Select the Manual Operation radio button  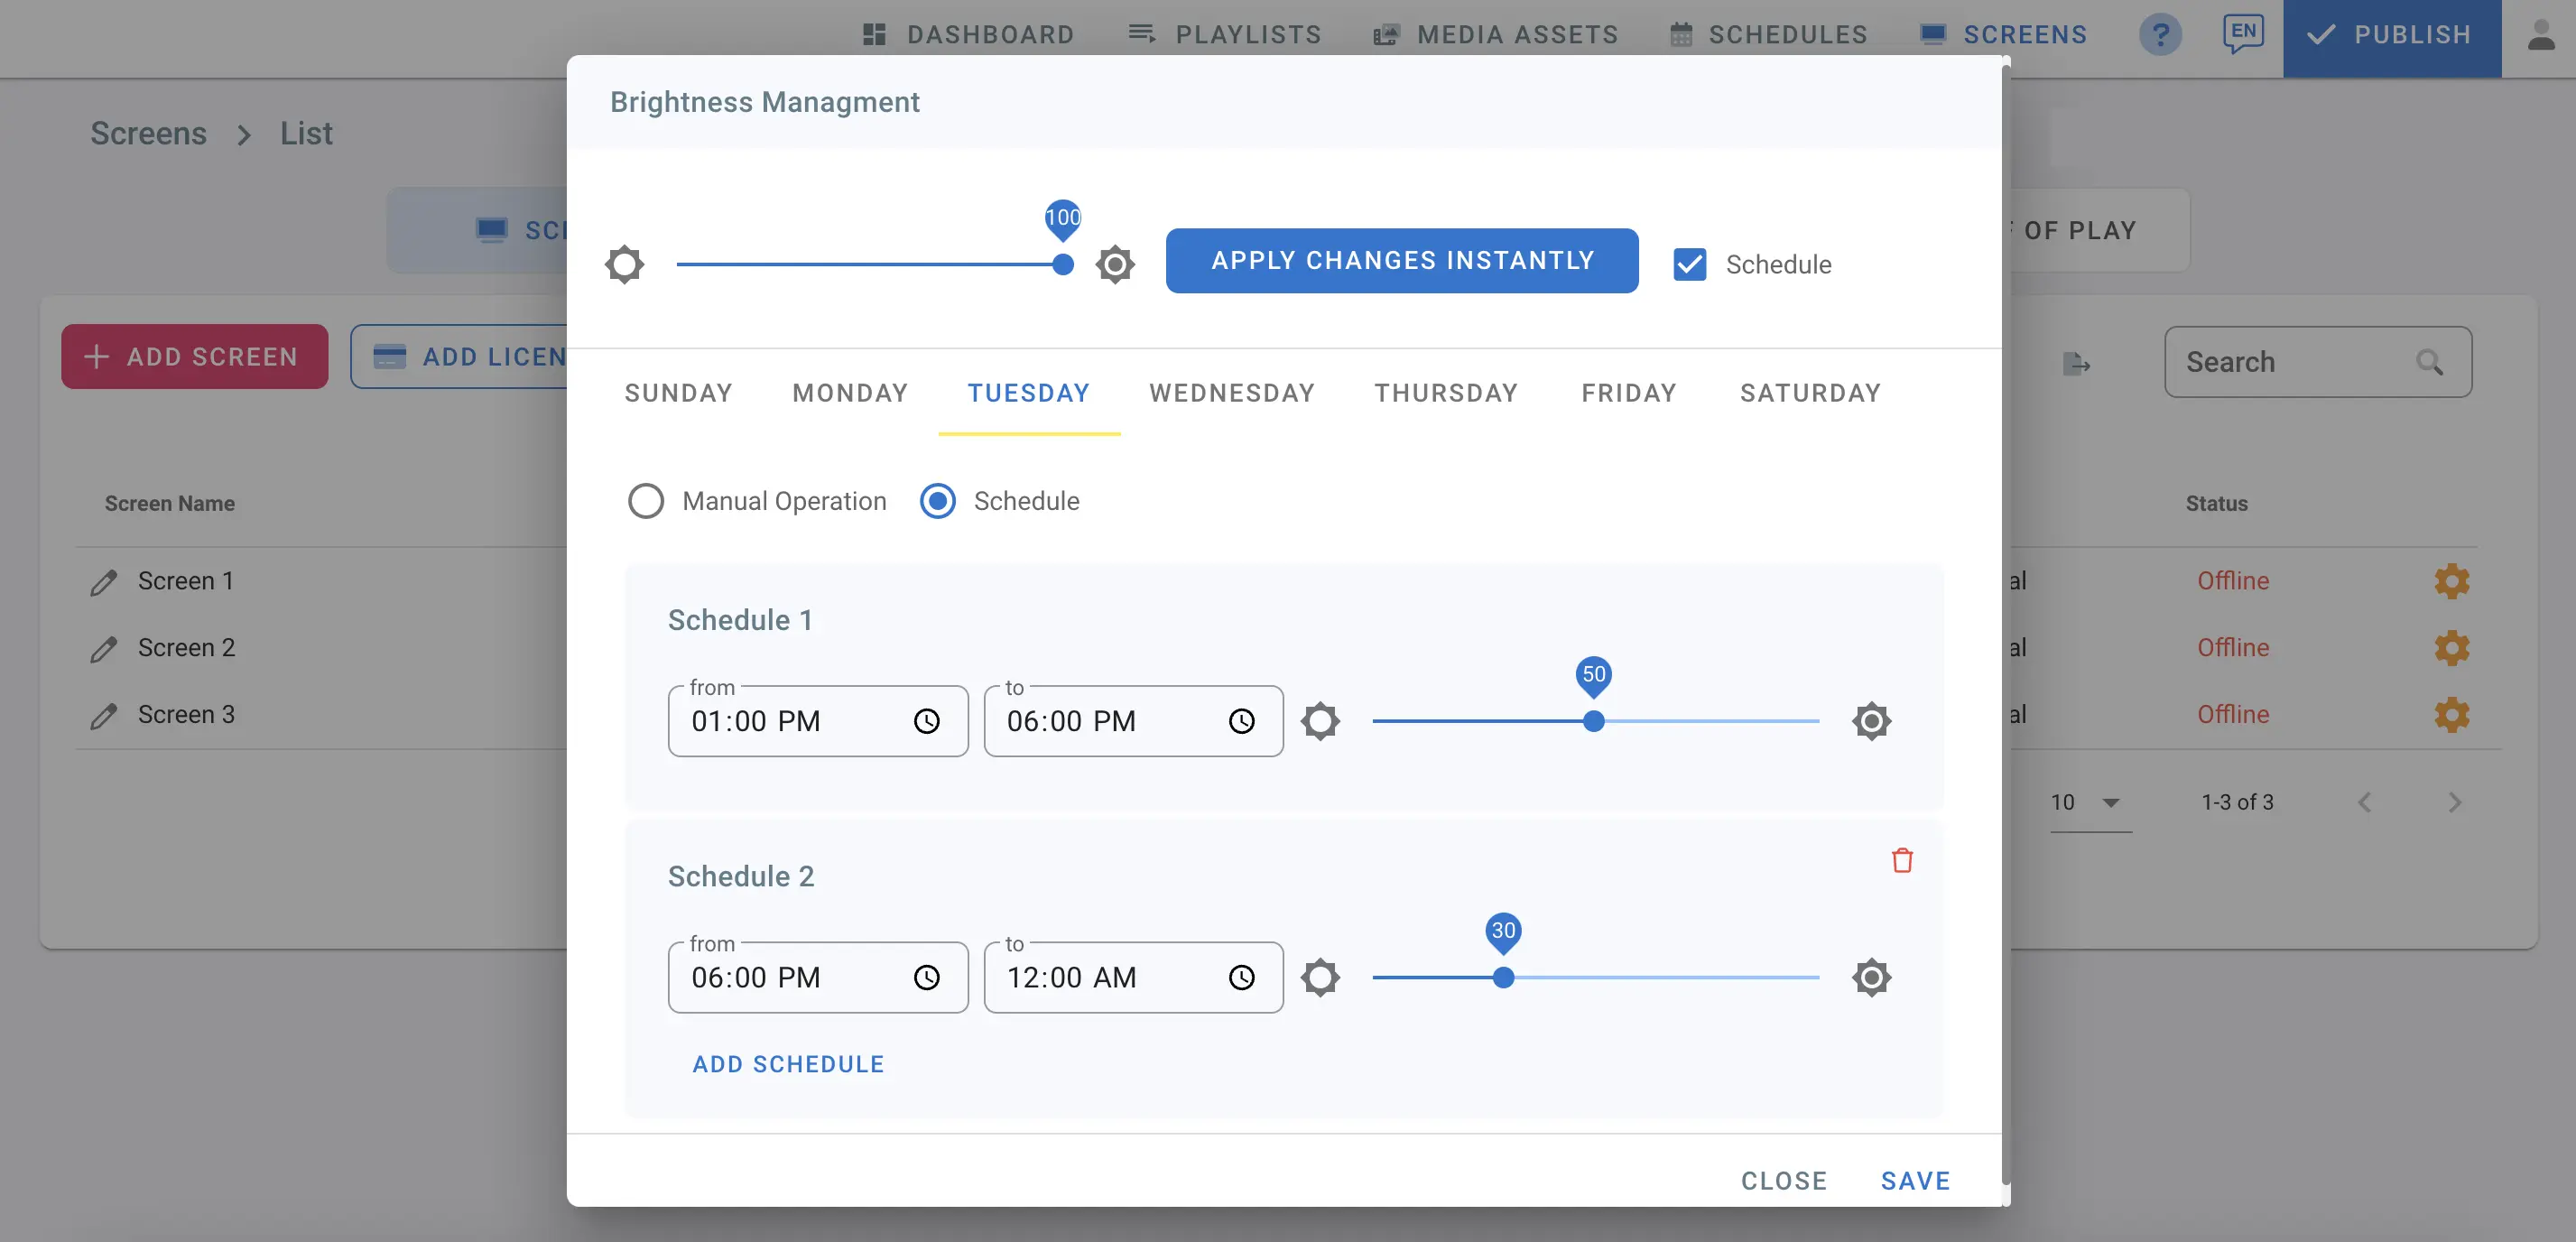point(646,501)
